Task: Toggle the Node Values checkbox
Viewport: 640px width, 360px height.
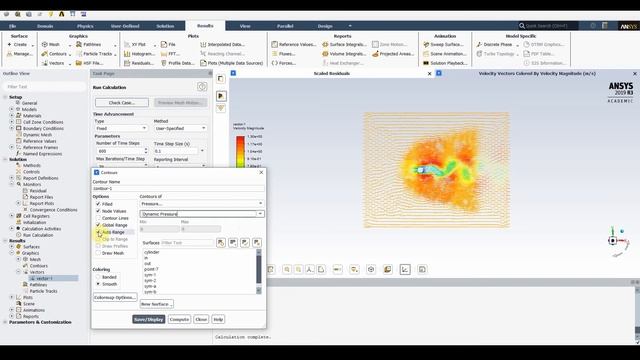Action: click(98, 211)
